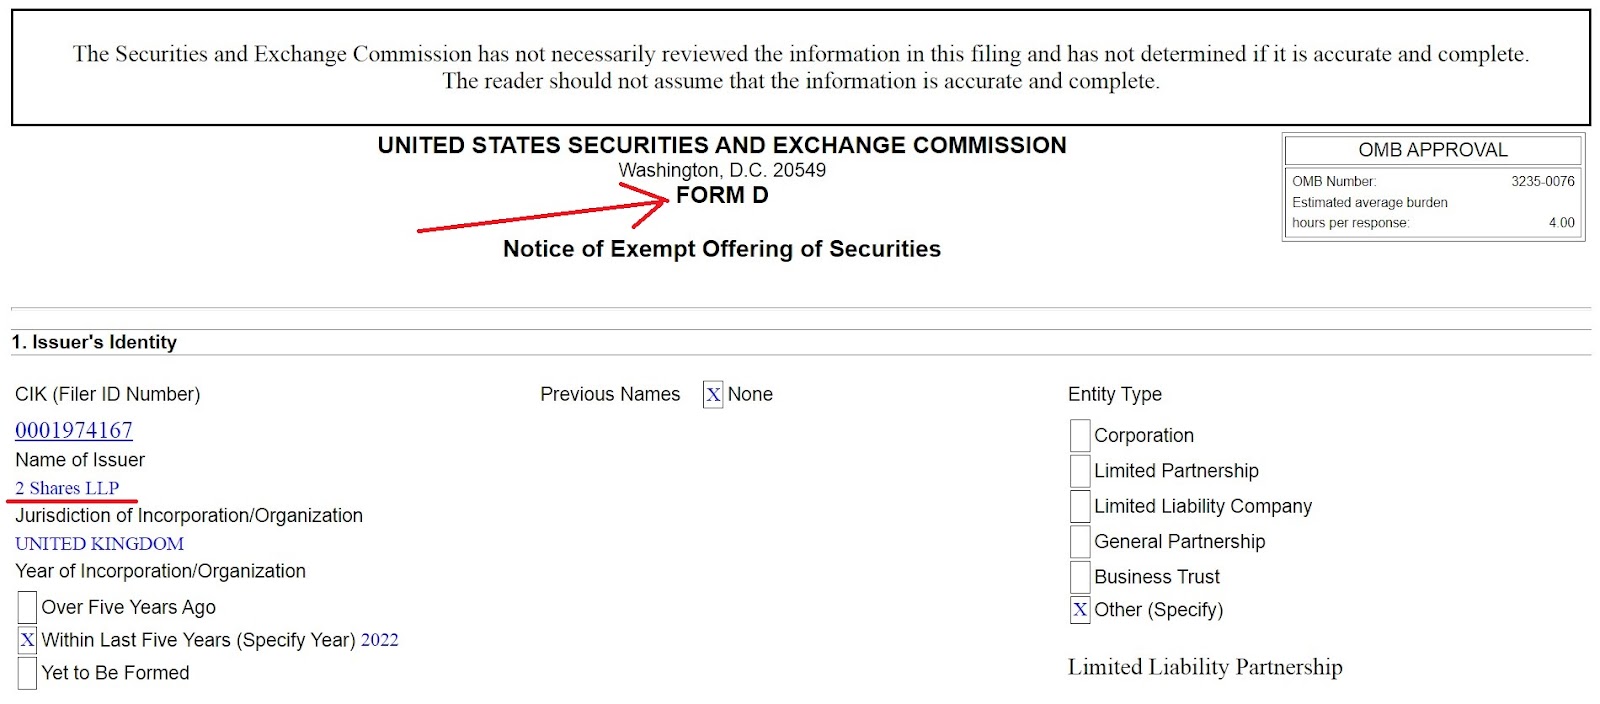Viewport: 1600px width, 704px height.
Task: Enable the General Partnership checkbox
Action: point(1080,541)
